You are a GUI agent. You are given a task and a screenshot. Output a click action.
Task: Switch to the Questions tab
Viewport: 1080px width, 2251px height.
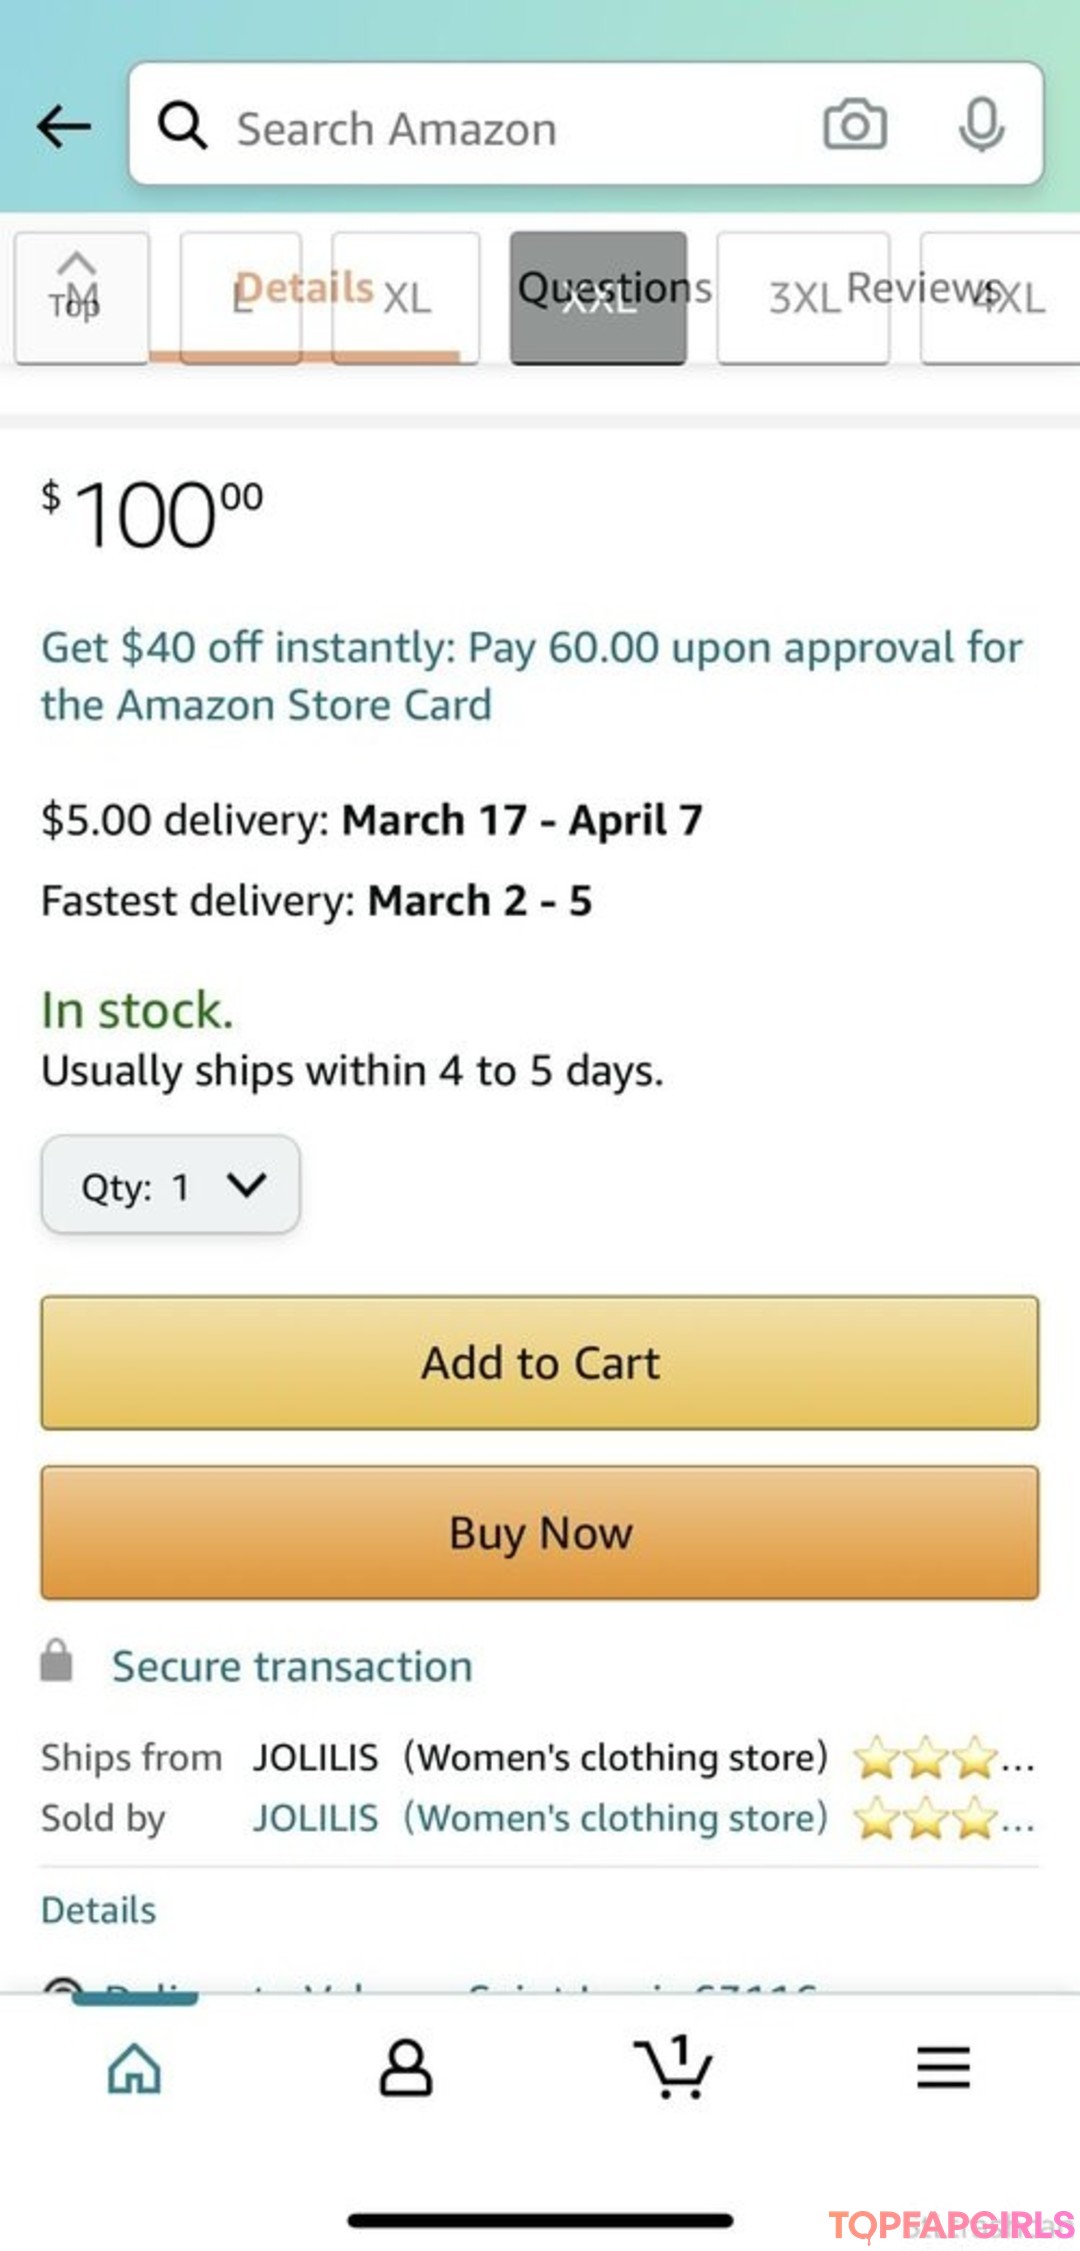click(614, 289)
